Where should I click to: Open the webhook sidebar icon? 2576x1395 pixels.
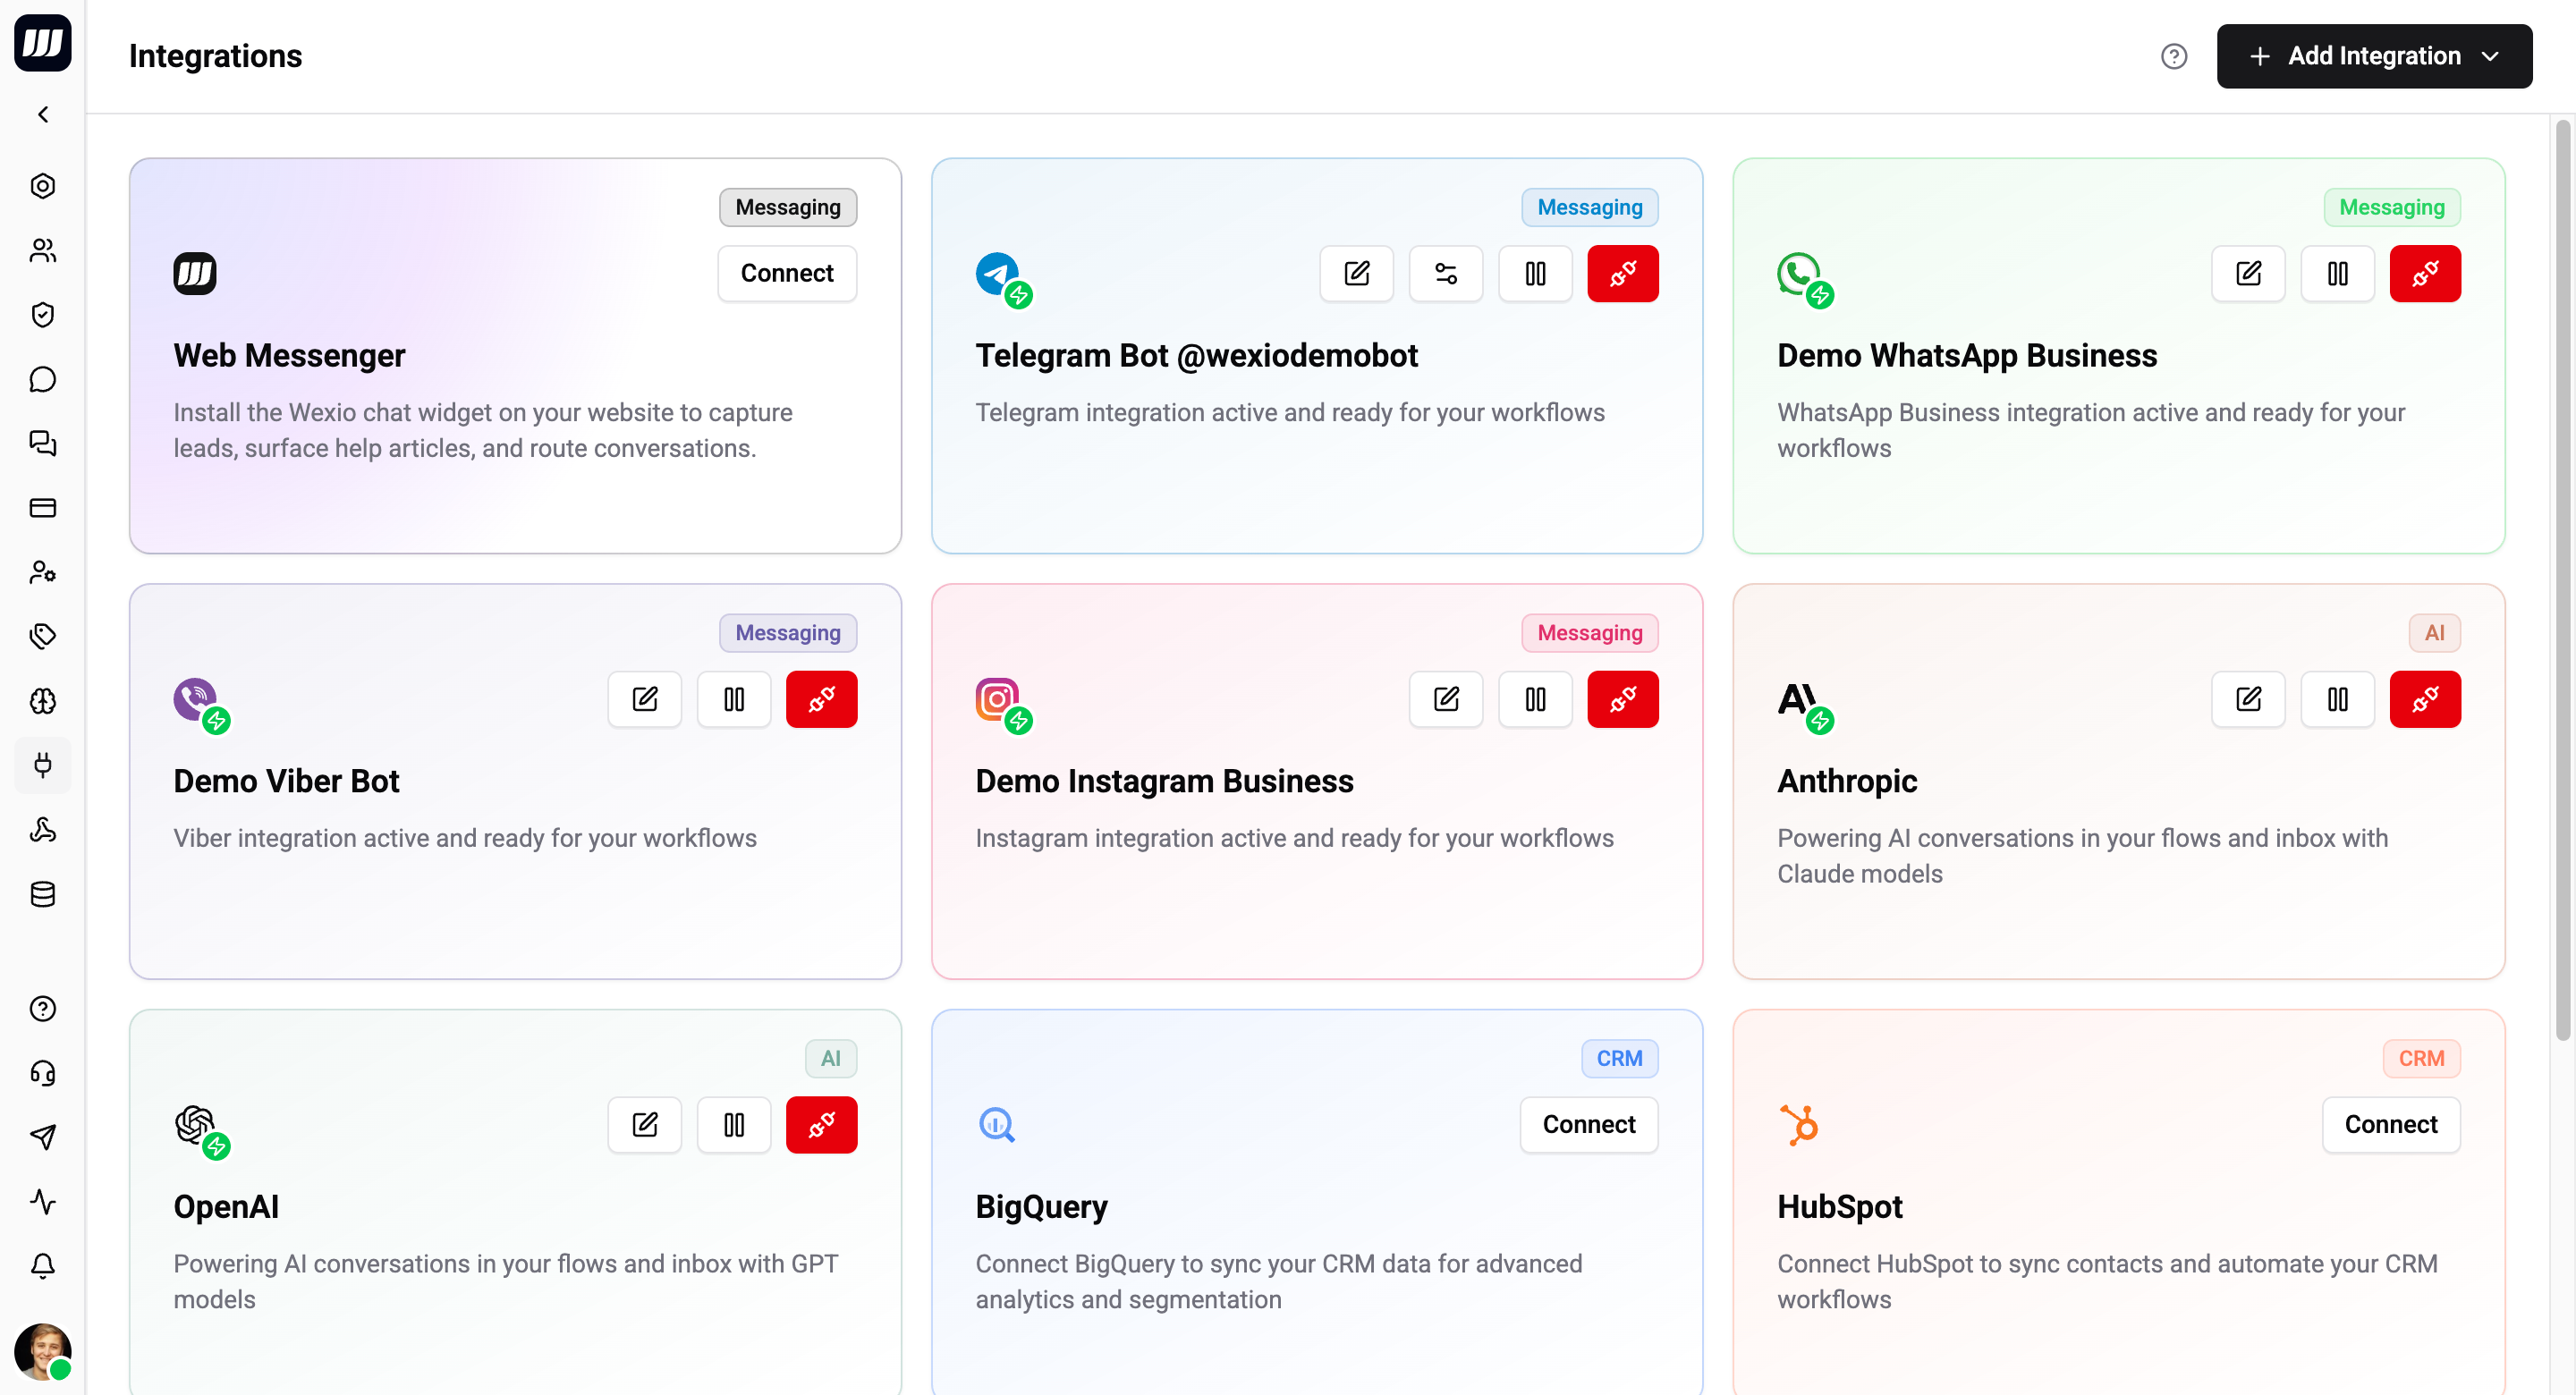pos(43,830)
